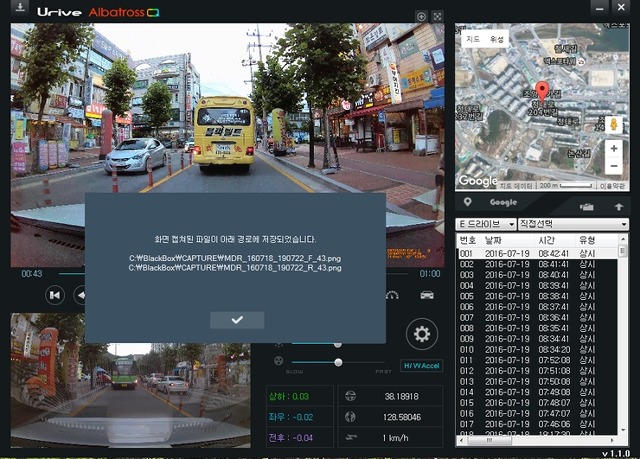Select recording 002 at 08:41:41
The width and height of the screenshot is (640, 459).
(537, 264)
